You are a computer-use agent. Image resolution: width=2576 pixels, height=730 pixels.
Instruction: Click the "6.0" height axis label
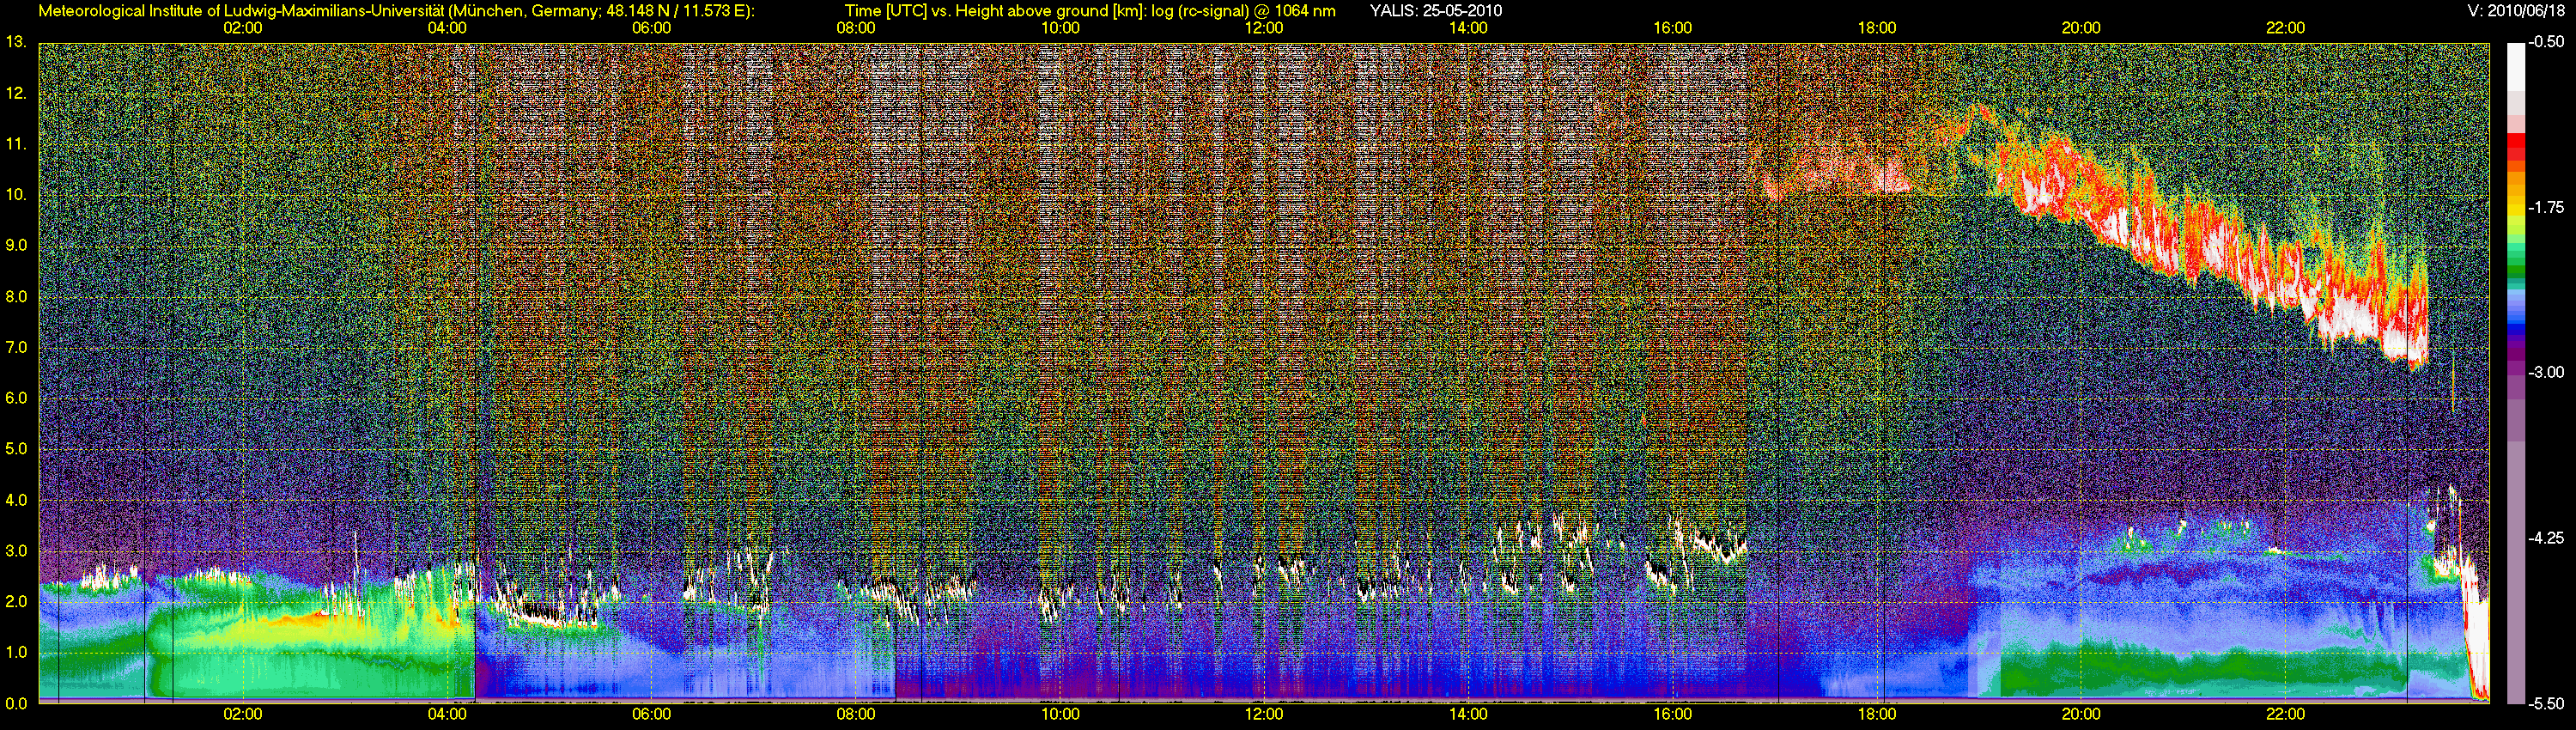(x=16, y=398)
